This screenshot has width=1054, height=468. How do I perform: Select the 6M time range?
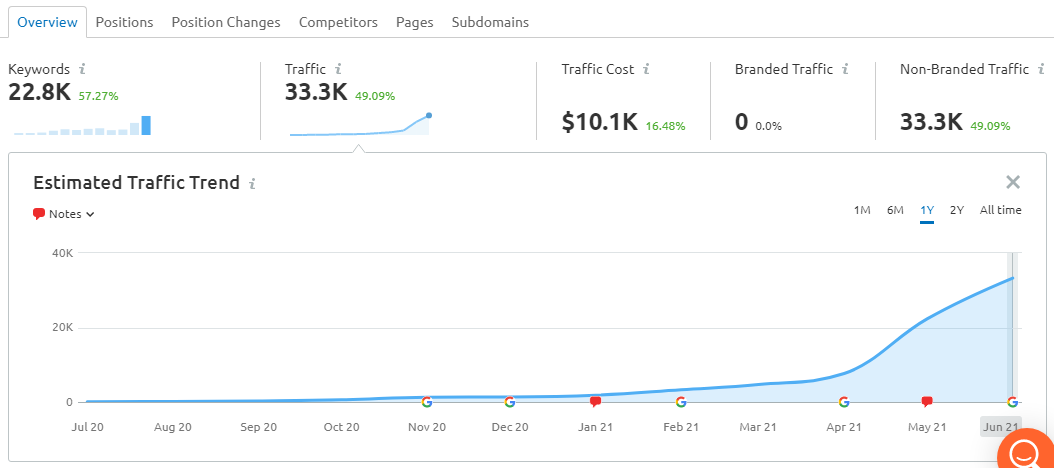tap(895, 210)
